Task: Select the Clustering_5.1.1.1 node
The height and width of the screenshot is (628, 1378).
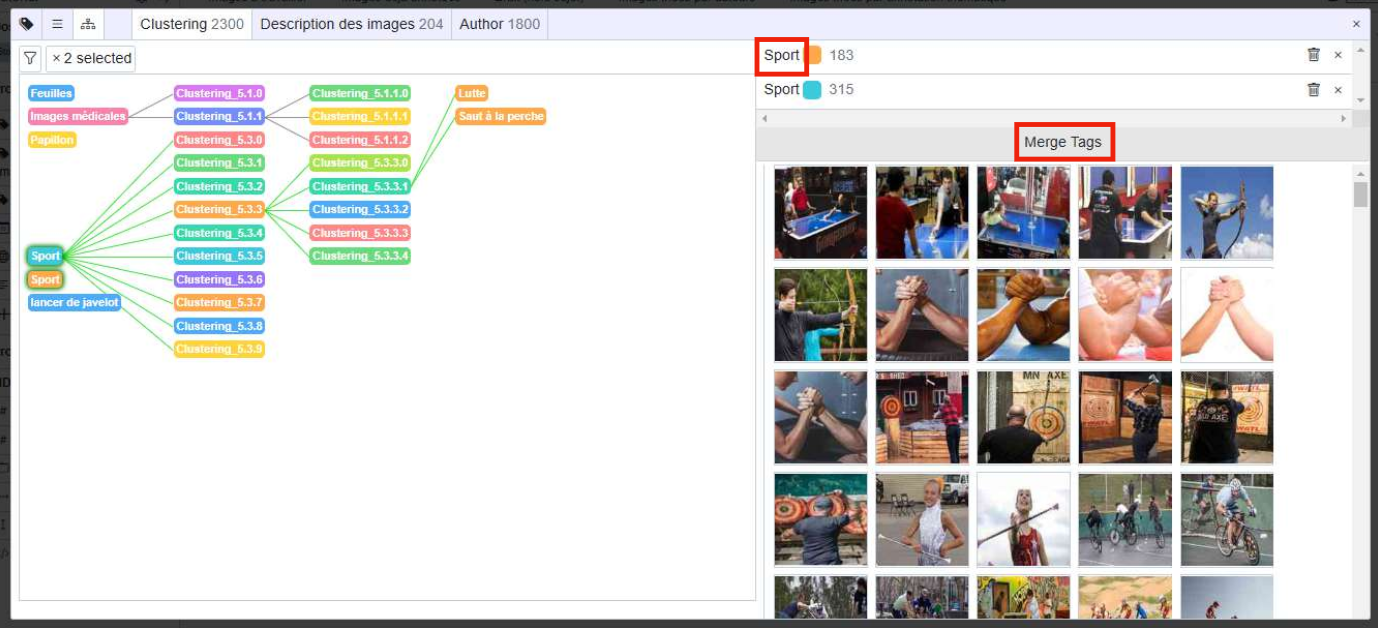Action: point(360,116)
